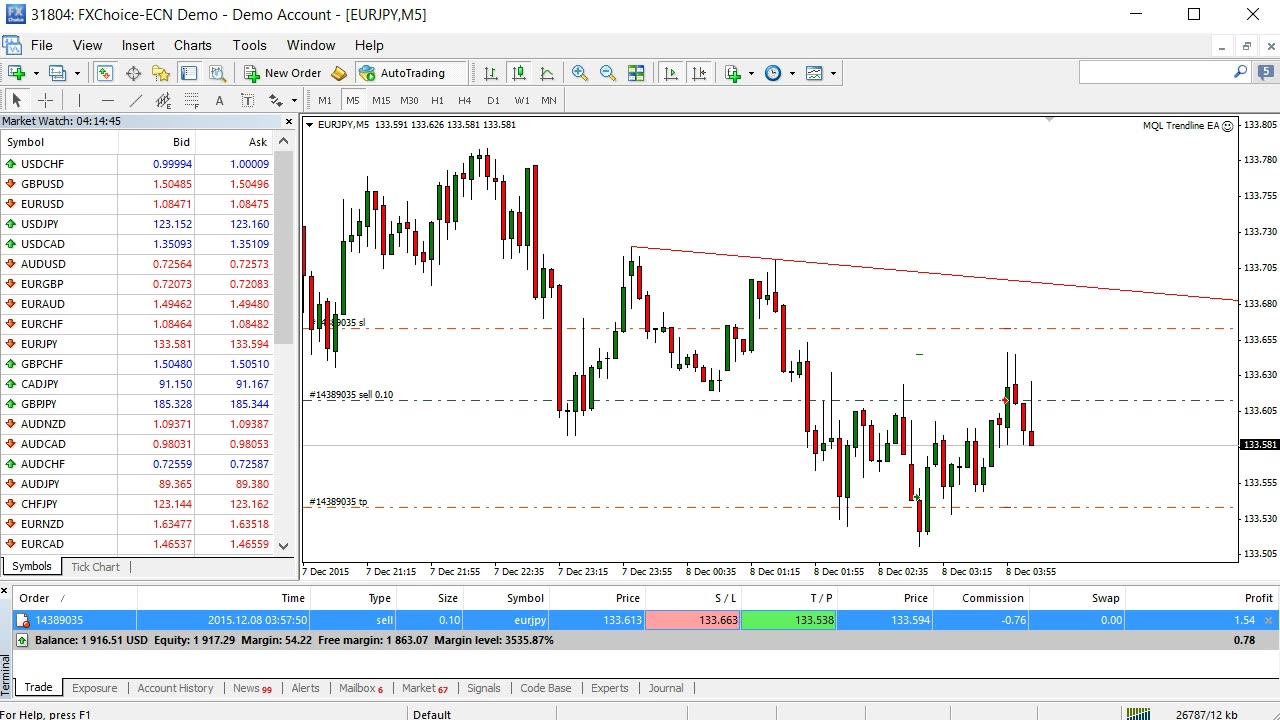1280x720 pixels.
Task: Switch chart to H4 timeframe
Action: click(x=465, y=100)
